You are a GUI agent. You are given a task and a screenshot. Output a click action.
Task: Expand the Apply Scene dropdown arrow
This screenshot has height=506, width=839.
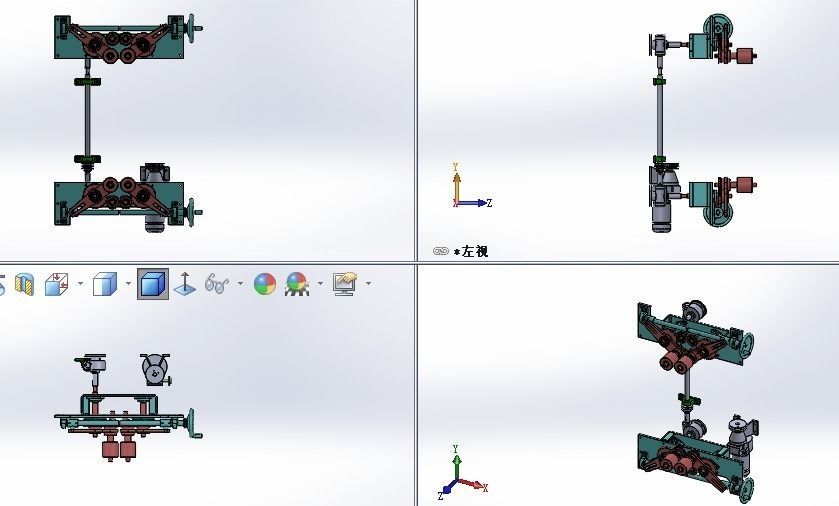pyautogui.click(x=321, y=283)
